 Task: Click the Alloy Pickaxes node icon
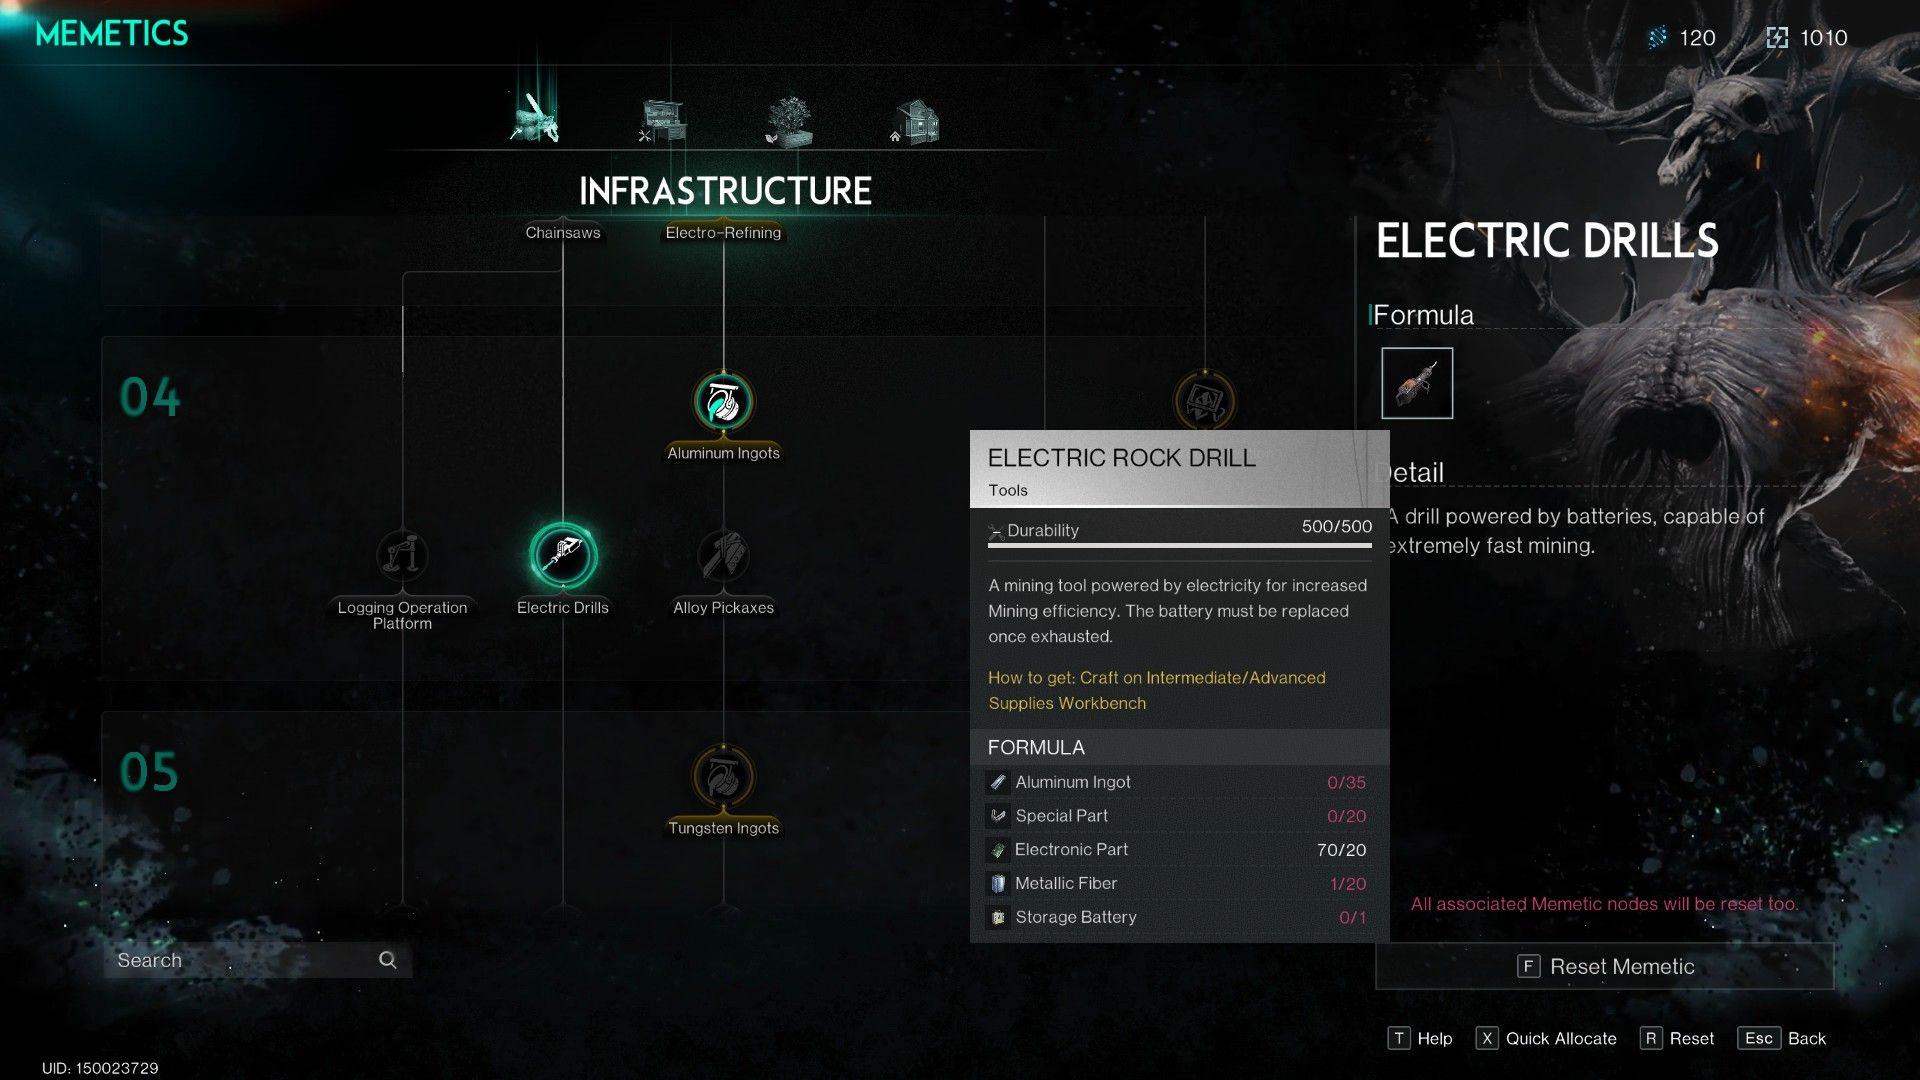point(723,554)
